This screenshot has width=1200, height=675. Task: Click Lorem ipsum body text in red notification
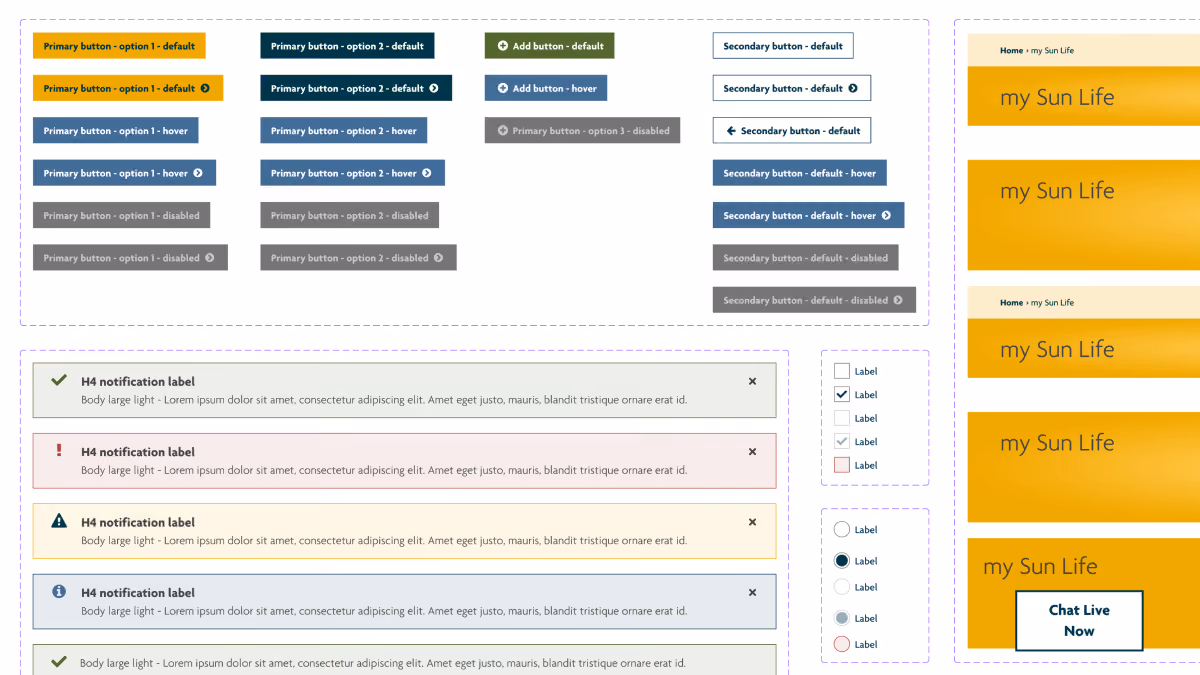pos(384,470)
